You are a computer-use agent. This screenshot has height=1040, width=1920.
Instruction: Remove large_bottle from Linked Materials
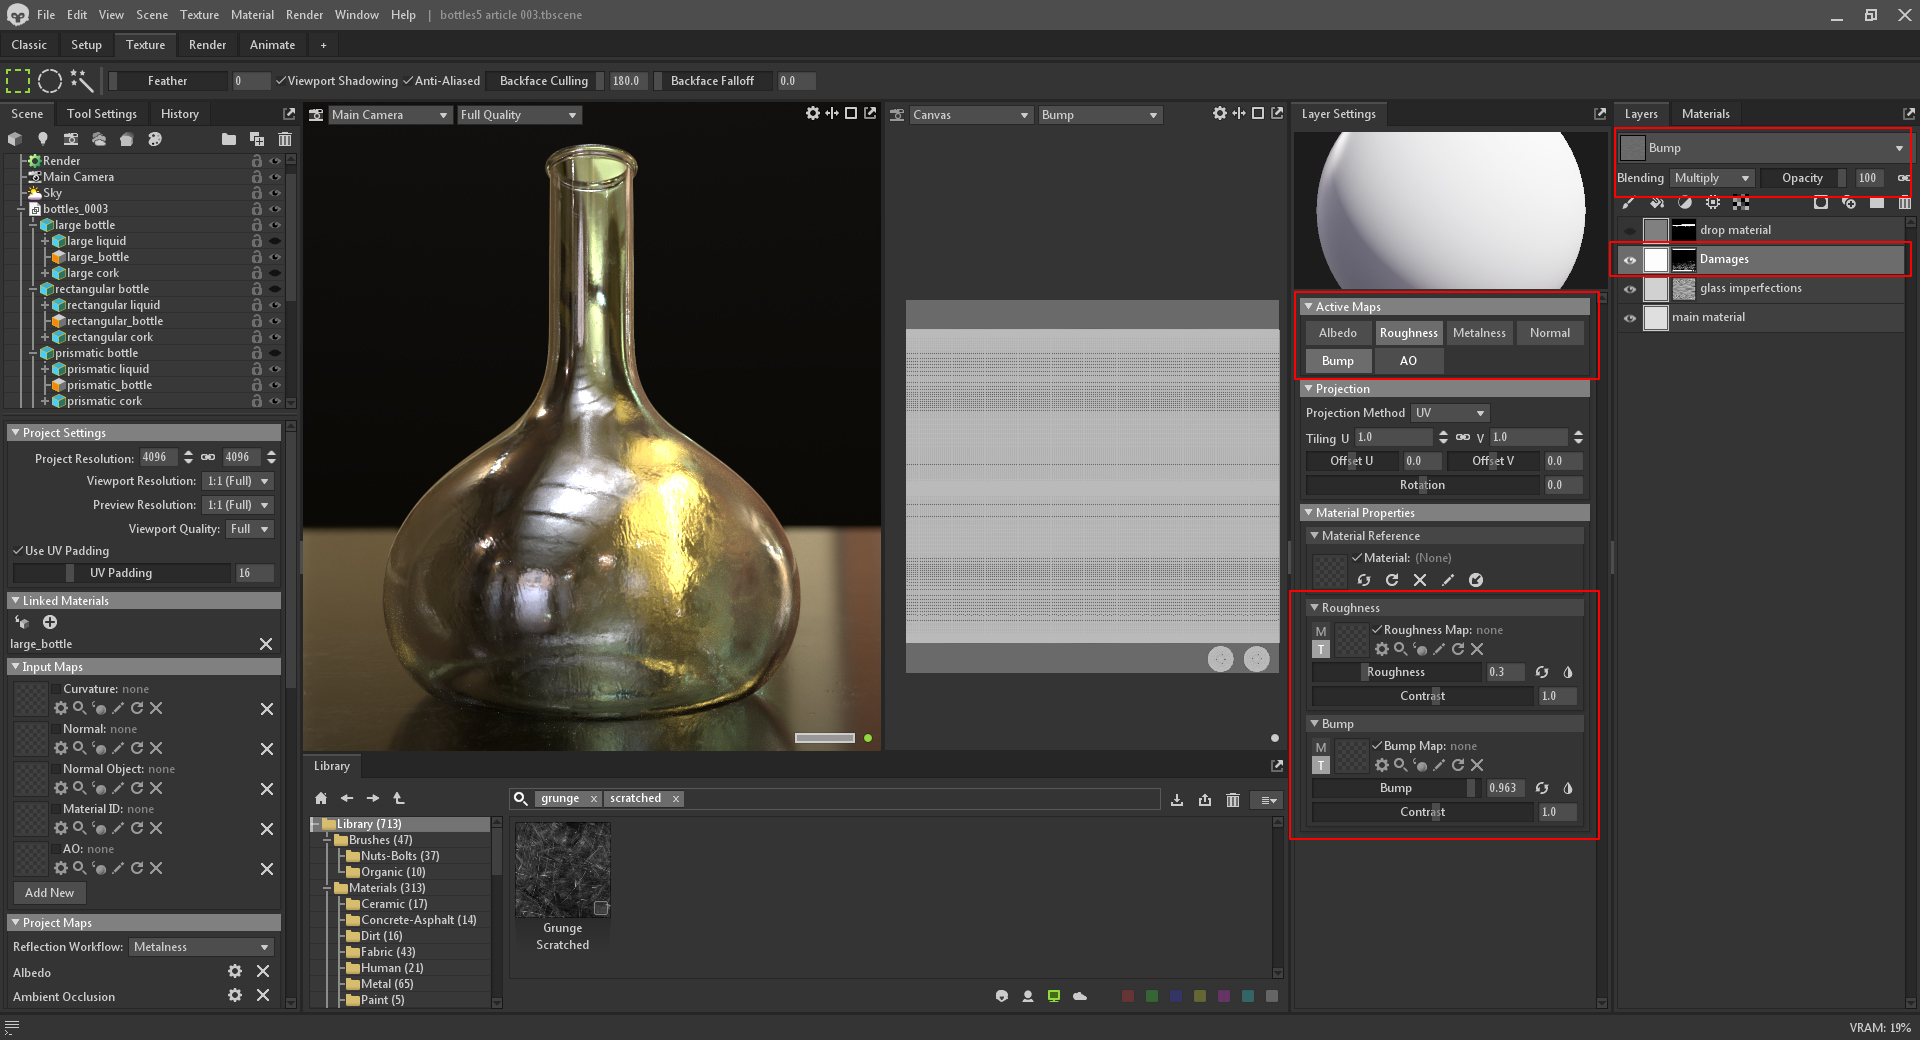pos(266,644)
